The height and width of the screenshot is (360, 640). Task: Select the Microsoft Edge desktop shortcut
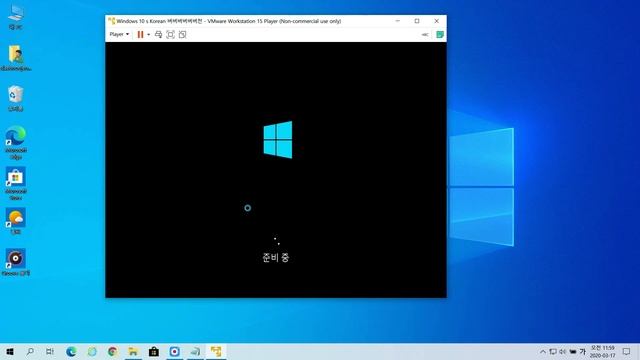point(16,142)
